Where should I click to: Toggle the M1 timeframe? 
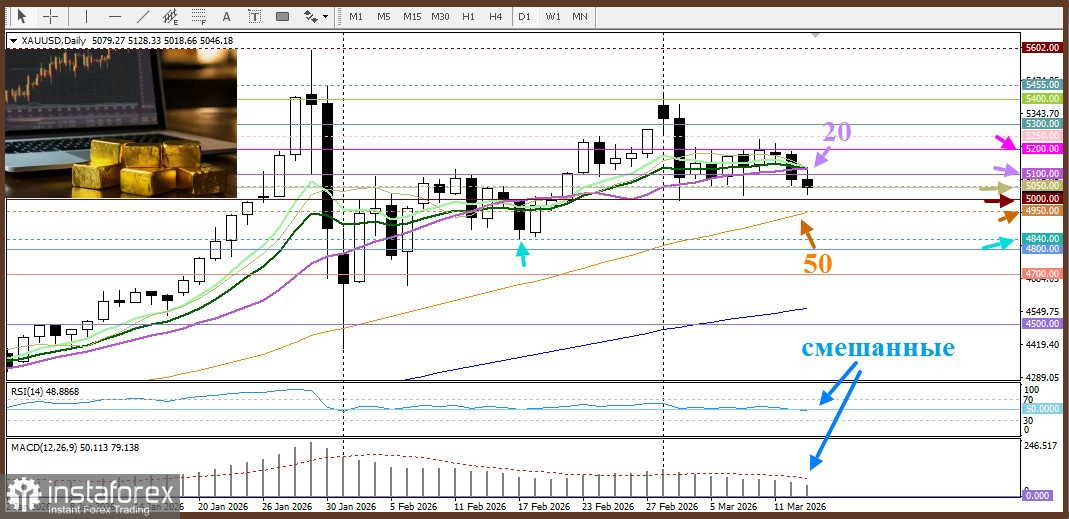(x=356, y=16)
